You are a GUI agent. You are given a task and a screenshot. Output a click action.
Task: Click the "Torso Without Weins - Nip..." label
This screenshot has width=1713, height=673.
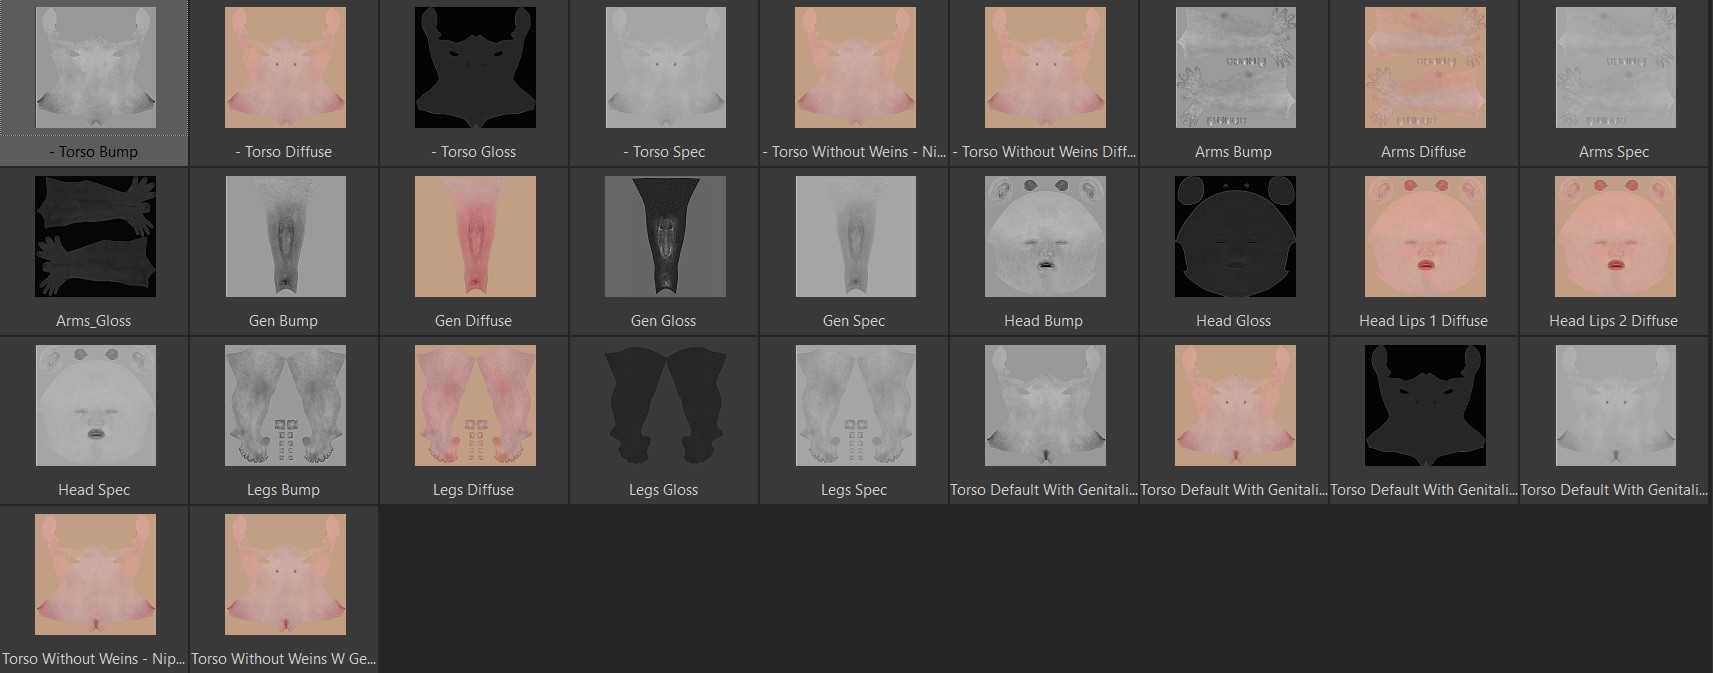[94, 659]
